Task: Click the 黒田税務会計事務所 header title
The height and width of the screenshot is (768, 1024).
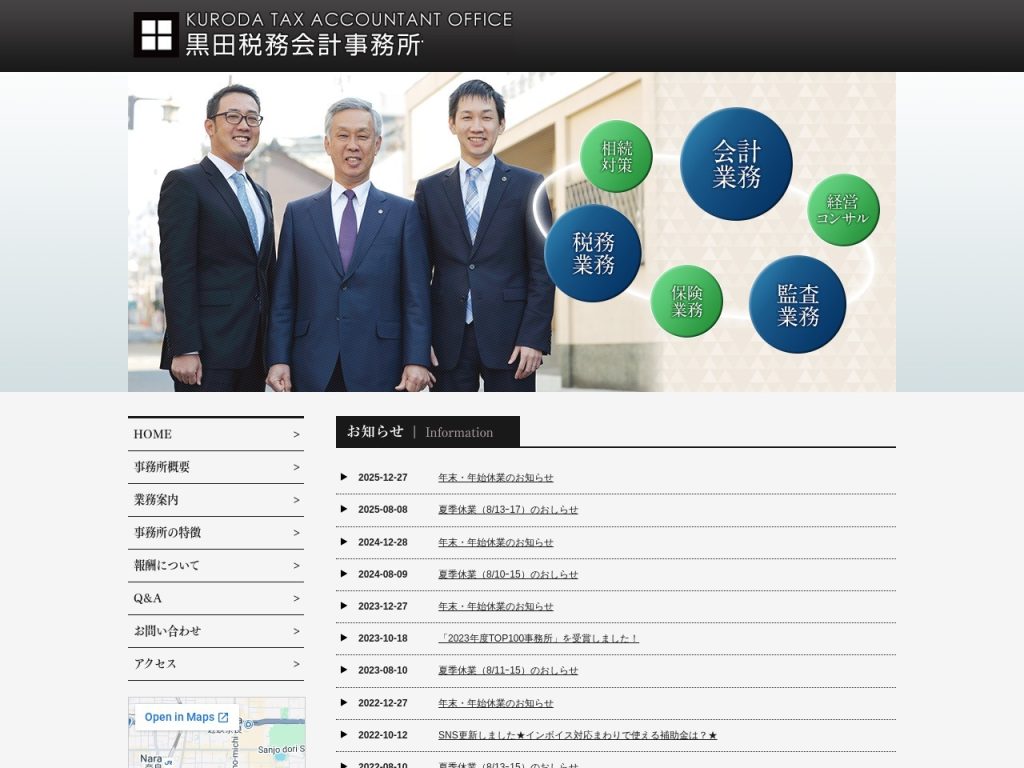Action: click(304, 45)
